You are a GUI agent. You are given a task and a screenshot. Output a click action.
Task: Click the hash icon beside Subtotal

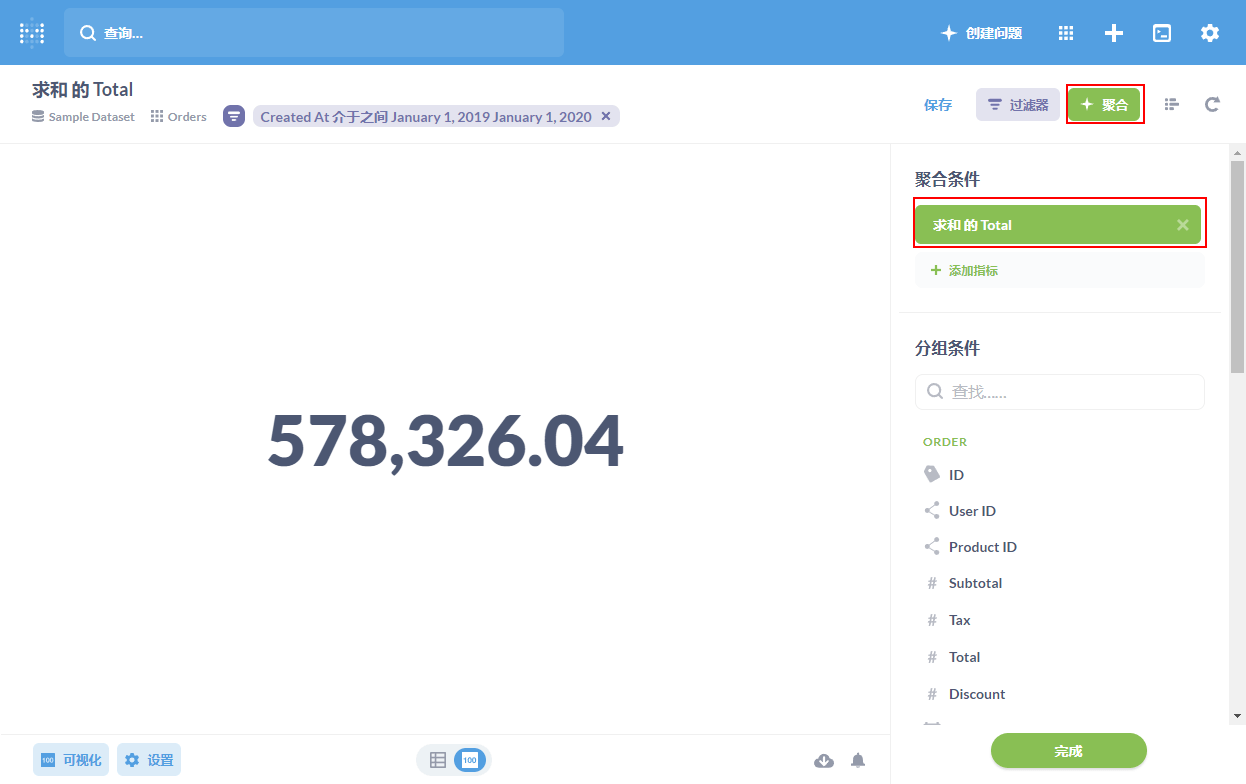coord(932,583)
